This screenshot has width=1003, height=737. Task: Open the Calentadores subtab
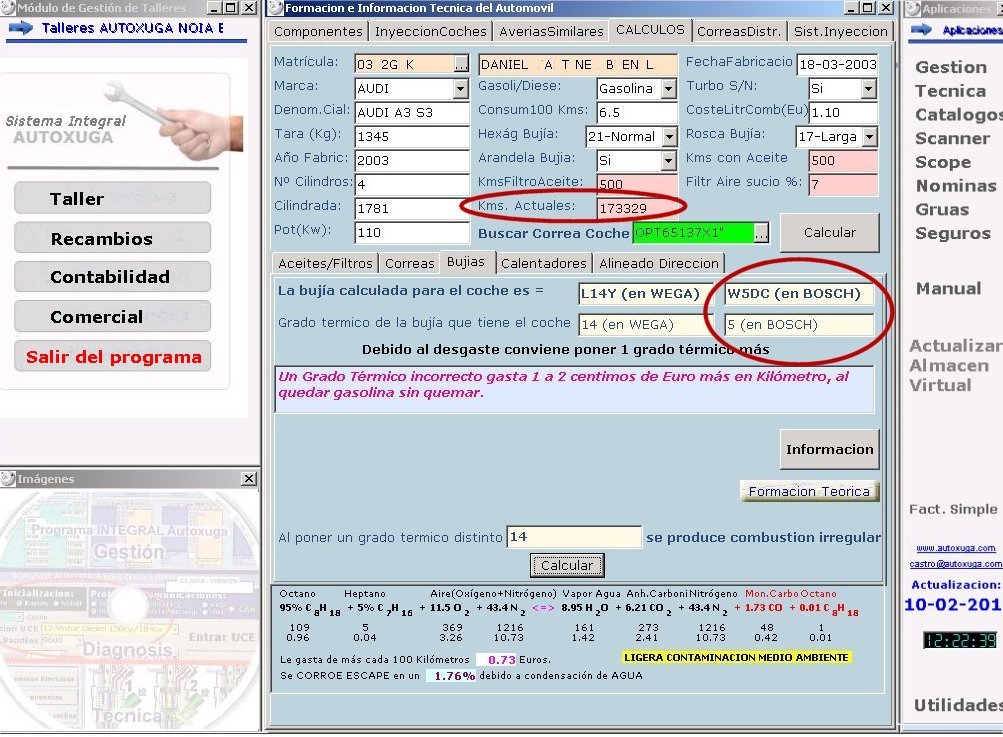[543, 263]
